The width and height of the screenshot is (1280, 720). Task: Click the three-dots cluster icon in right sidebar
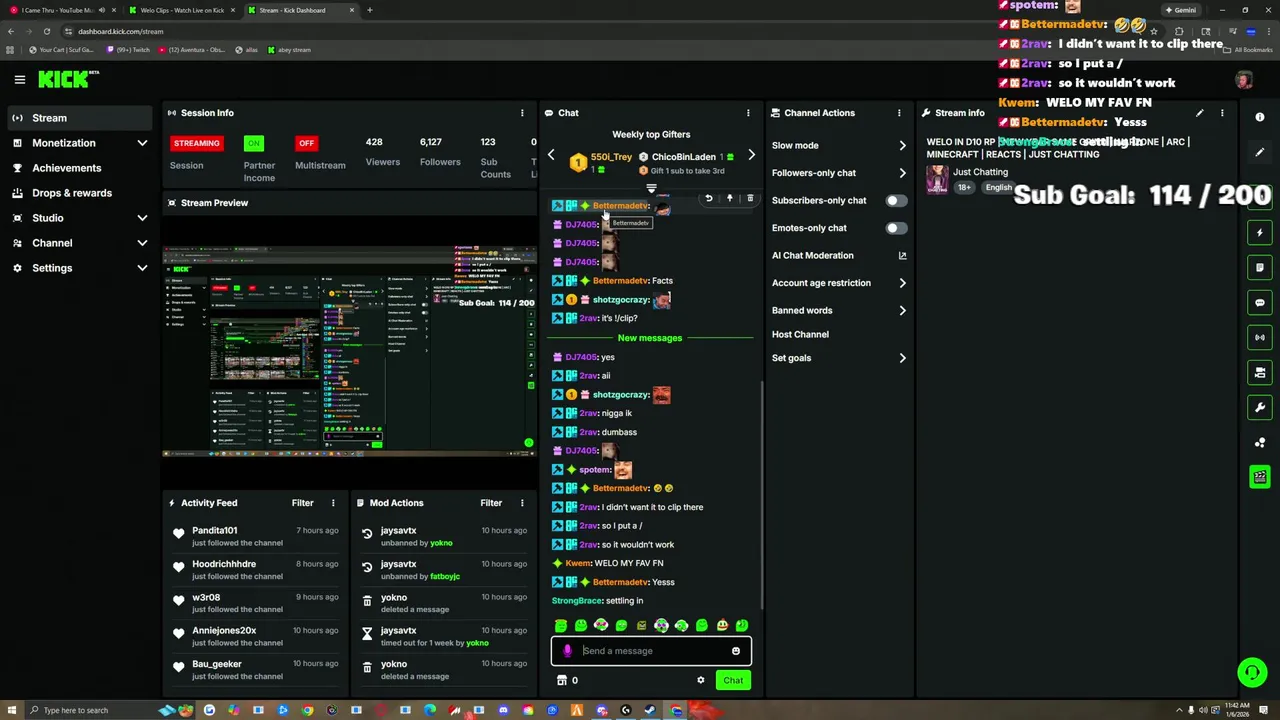[1260, 442]
